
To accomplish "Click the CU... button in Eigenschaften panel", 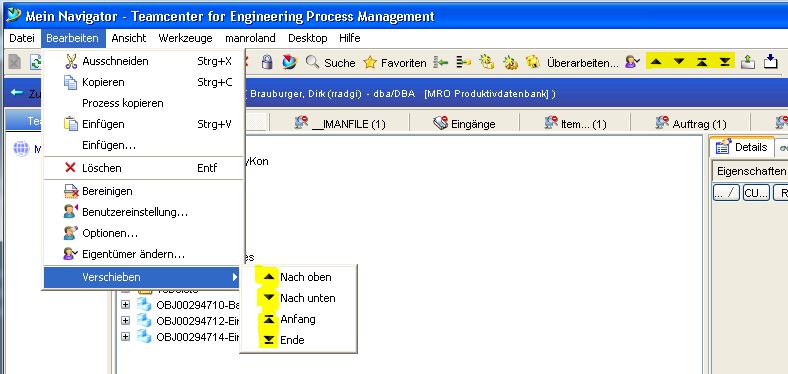I will point(756,193).
